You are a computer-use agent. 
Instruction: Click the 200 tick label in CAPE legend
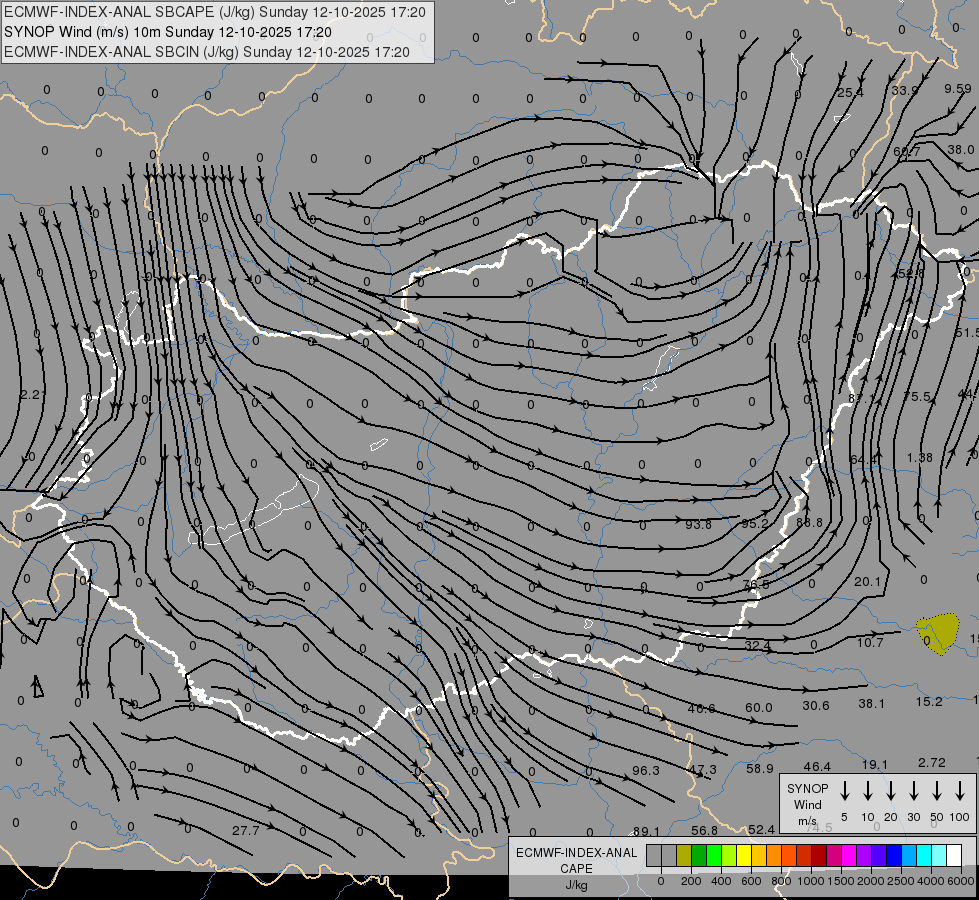pos(691,881)
